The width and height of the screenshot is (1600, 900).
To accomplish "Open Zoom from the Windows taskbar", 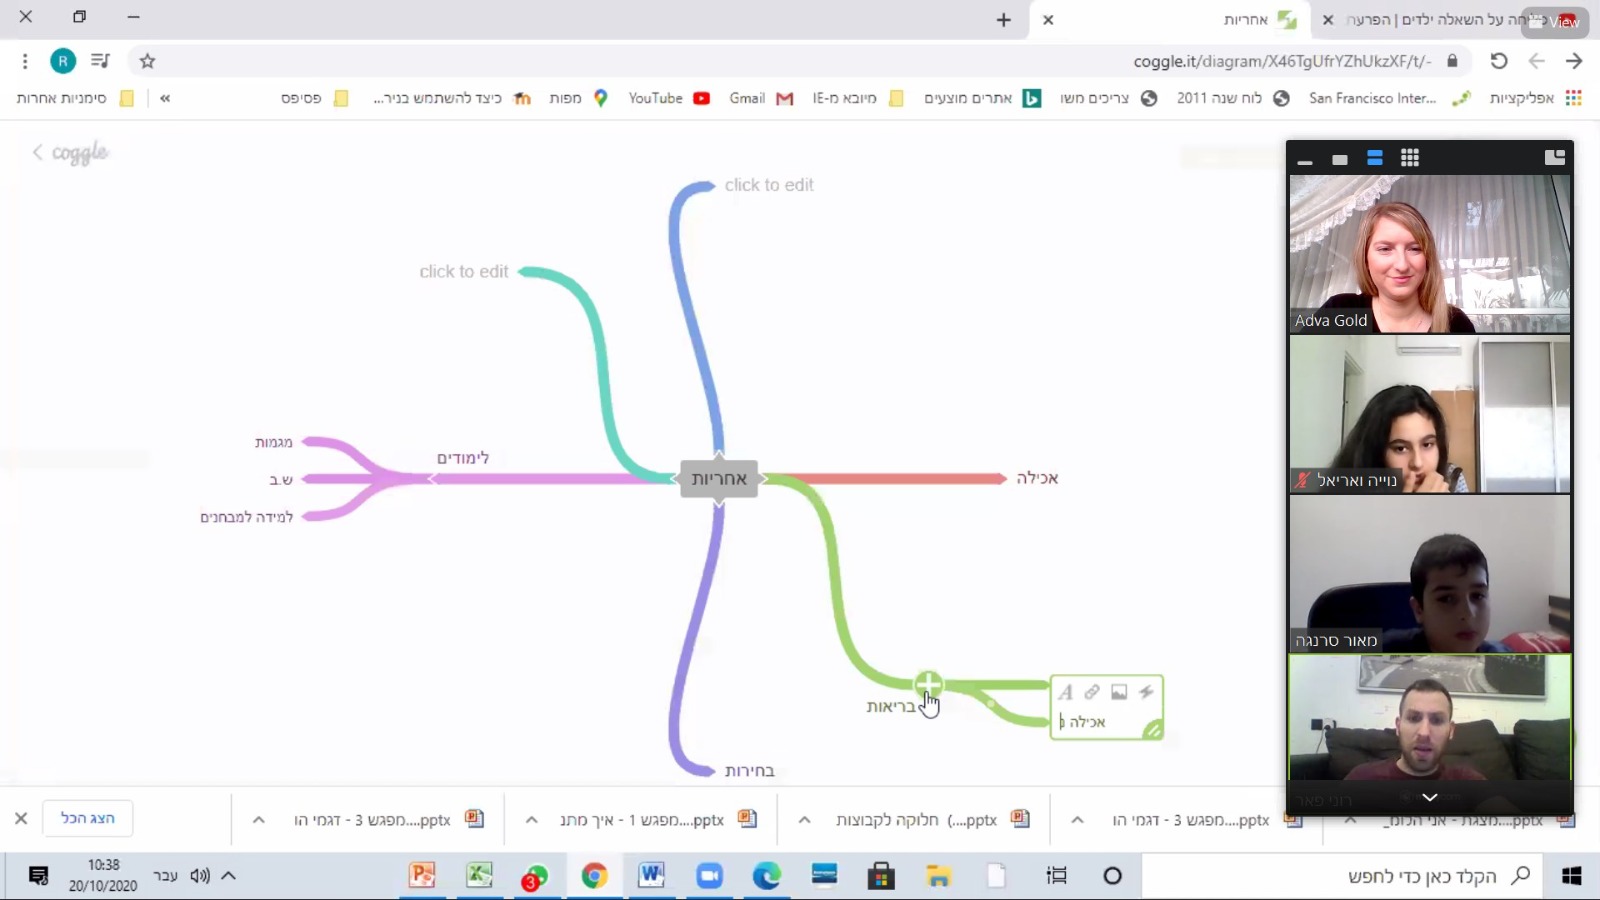I will coord(709,876).
